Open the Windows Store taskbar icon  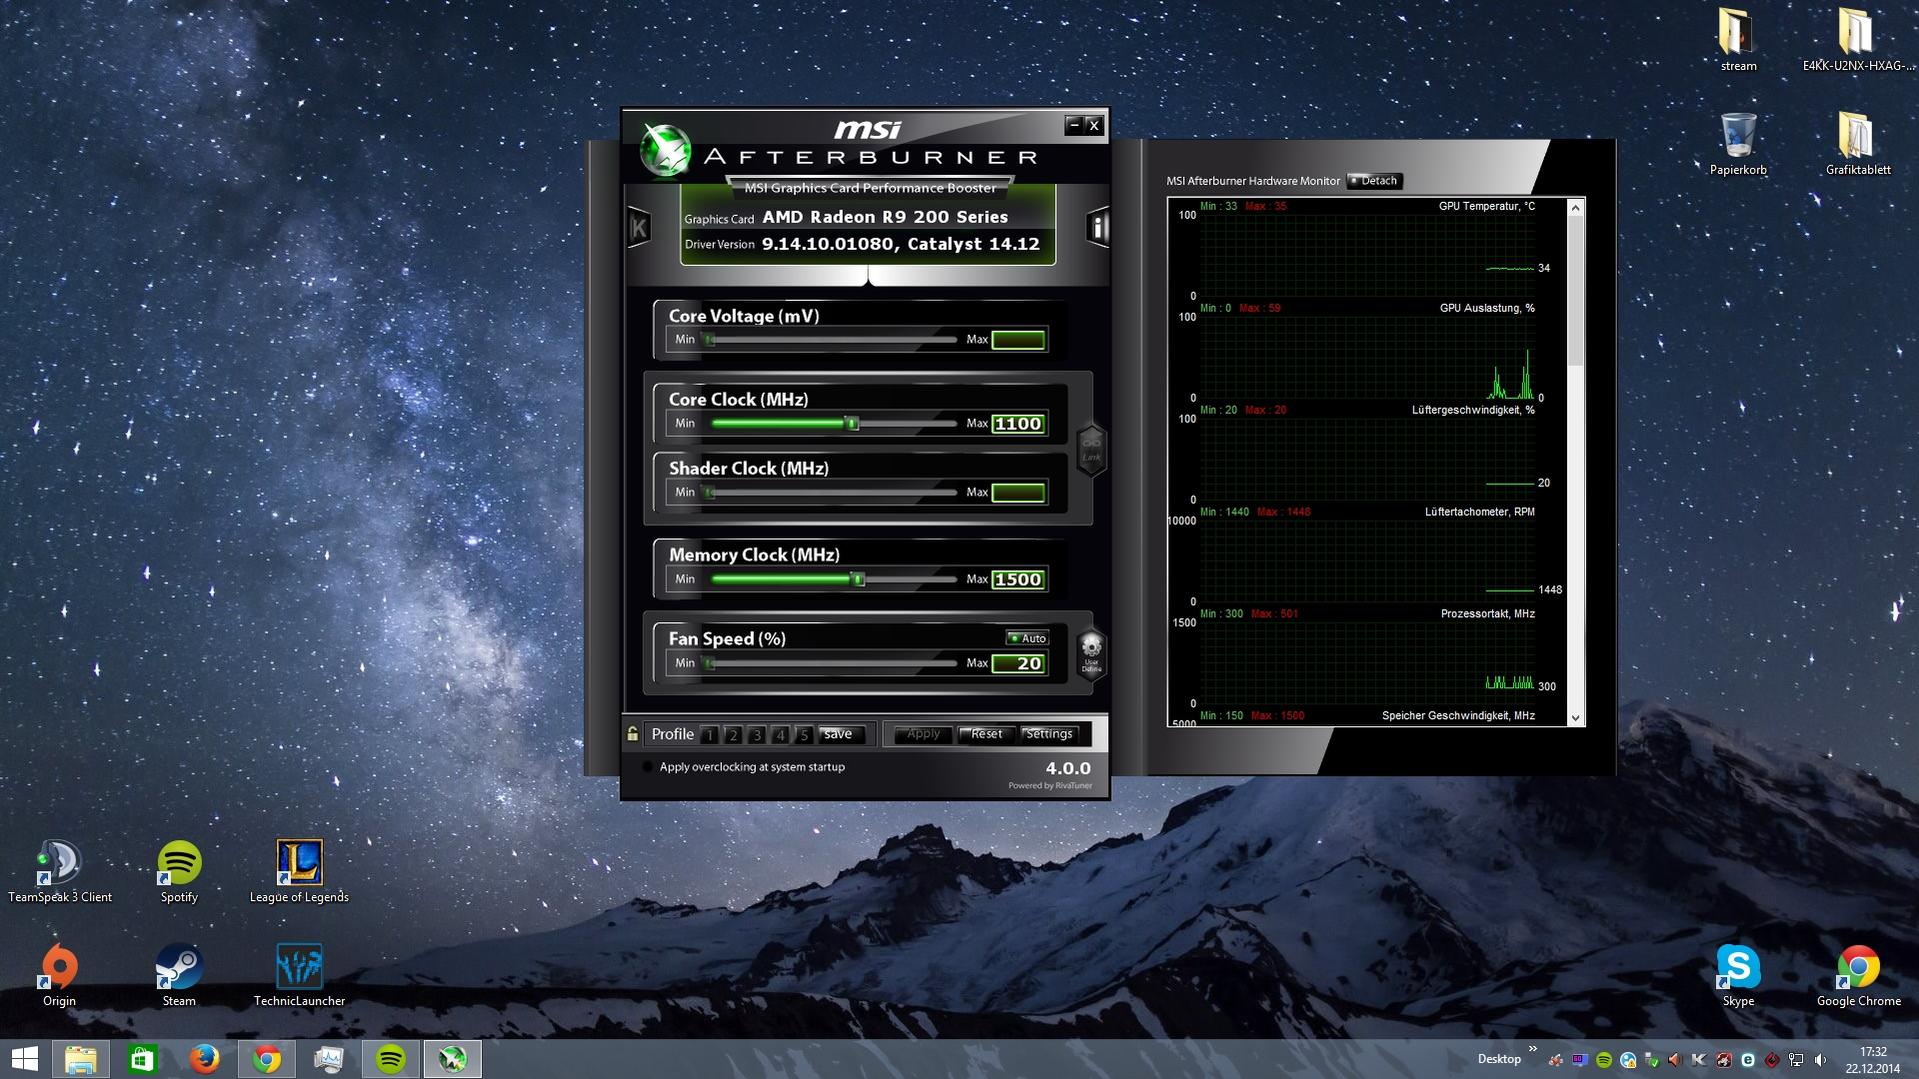[143, 1059]
